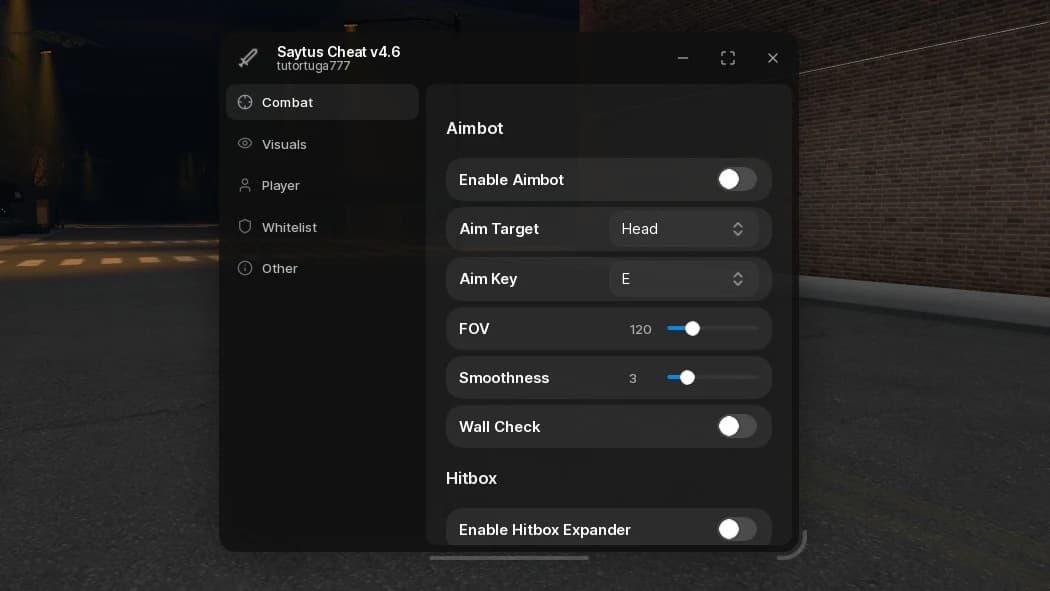Click the shield icon for Whitelist
The height and width of the screenshot is (591, 1050).
245,226
